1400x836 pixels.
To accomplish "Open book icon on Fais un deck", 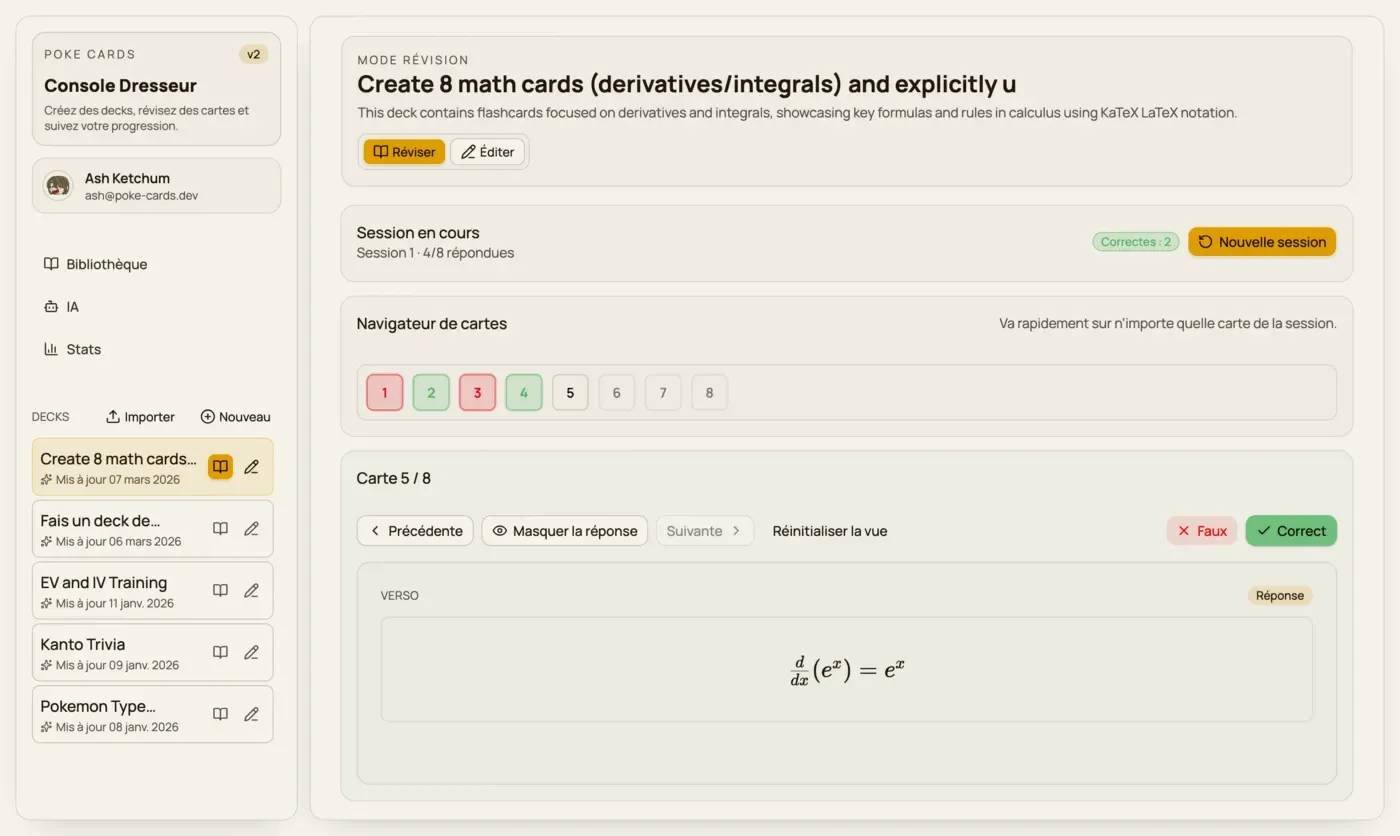I will tap(220, 528).
